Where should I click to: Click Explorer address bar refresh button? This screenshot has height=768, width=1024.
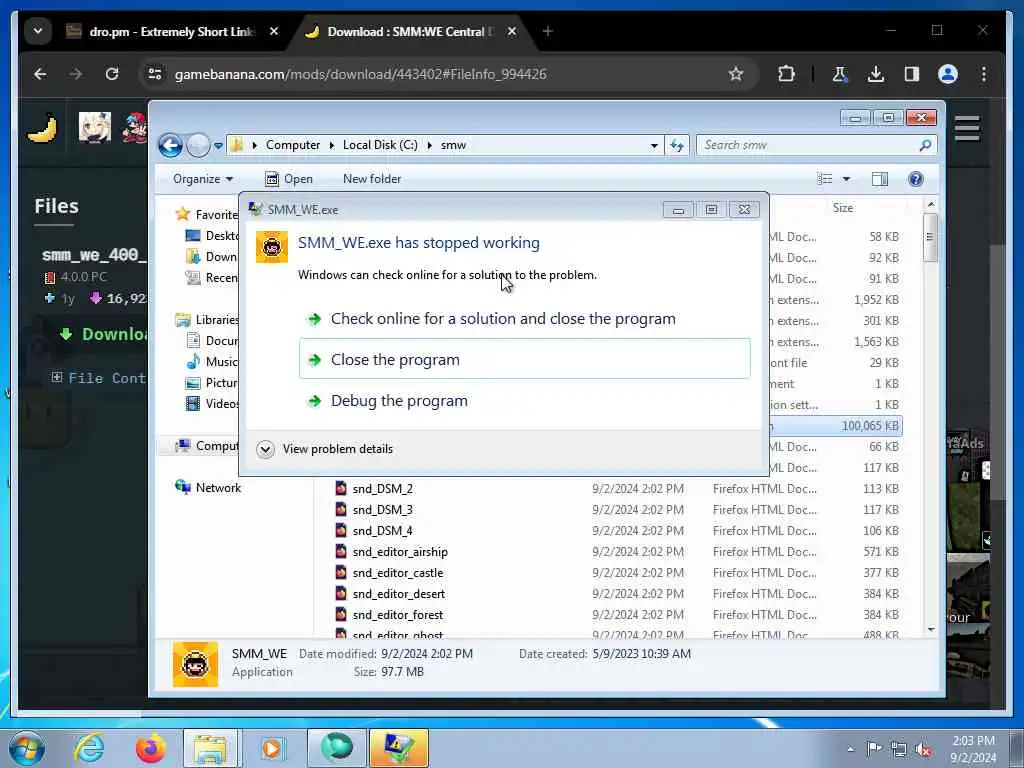[677, 146]
